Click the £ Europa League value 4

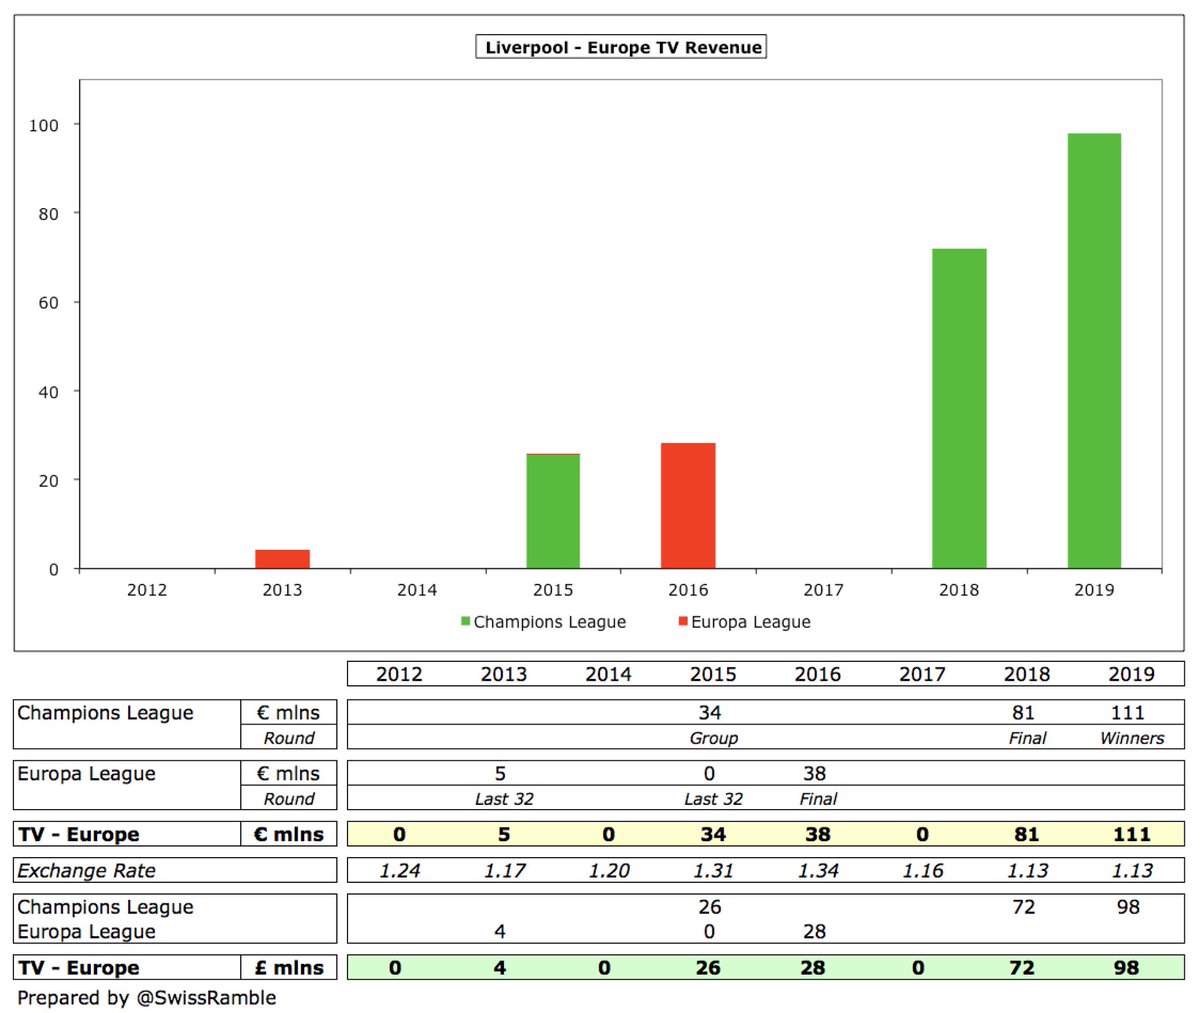point(500,932)
